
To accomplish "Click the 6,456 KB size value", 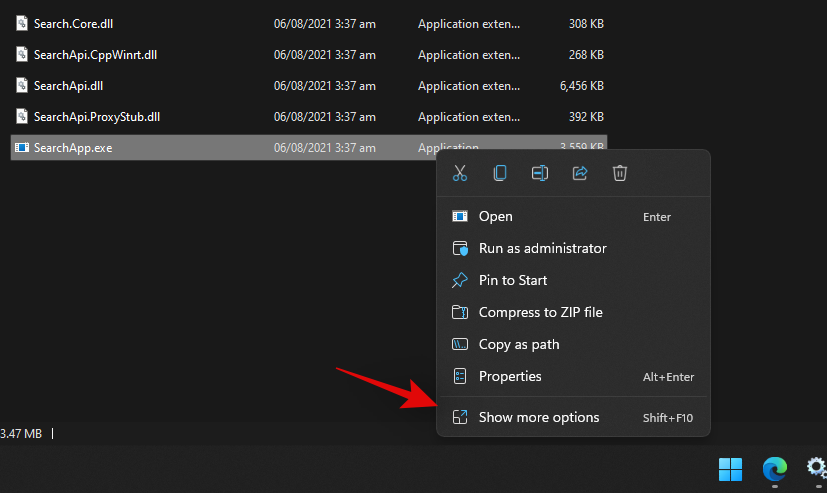I will pos(582,86).
